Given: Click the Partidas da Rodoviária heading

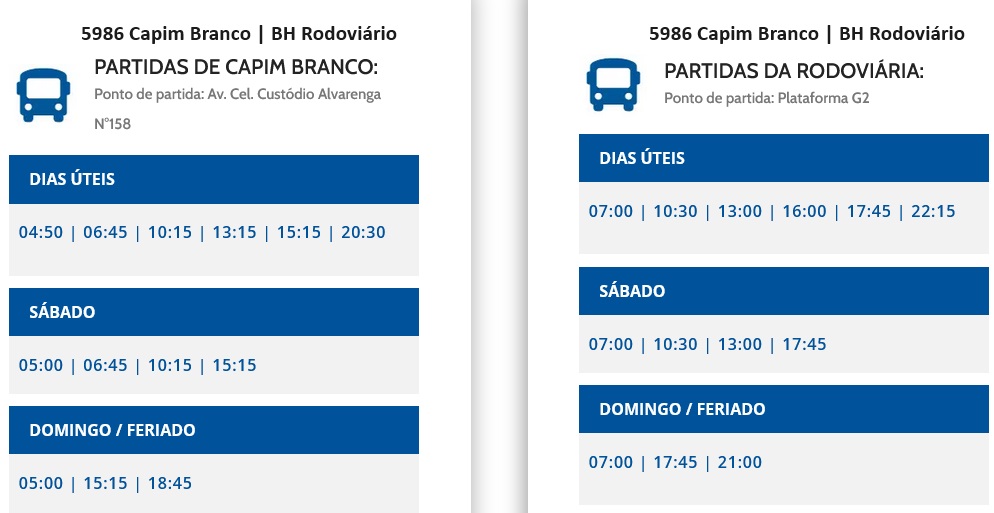Looking at the screenshot, I should click(794, 71).
